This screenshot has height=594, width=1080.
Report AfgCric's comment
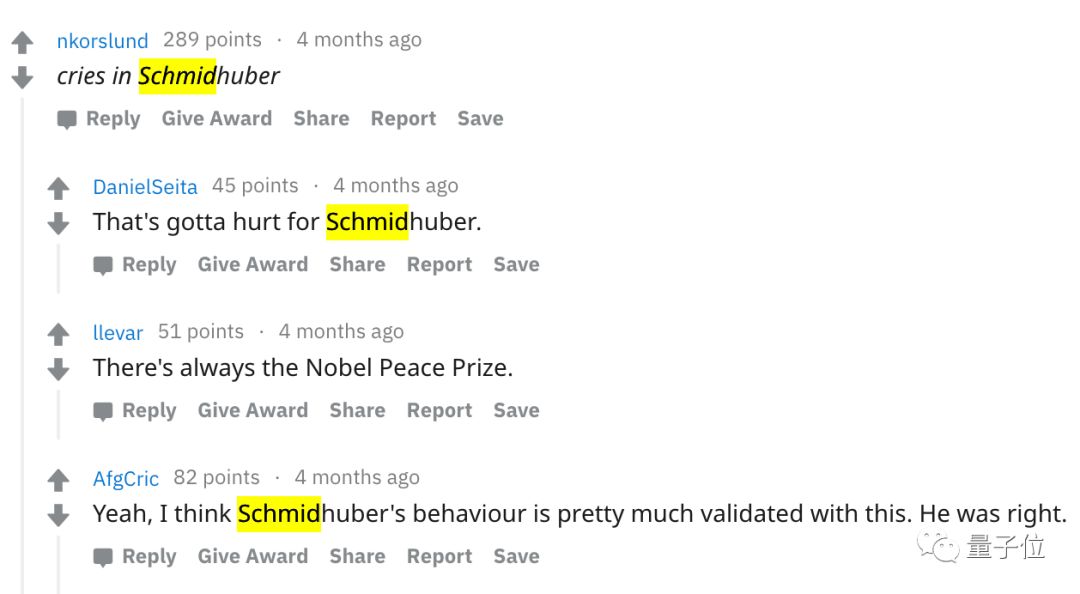point(439,557)
